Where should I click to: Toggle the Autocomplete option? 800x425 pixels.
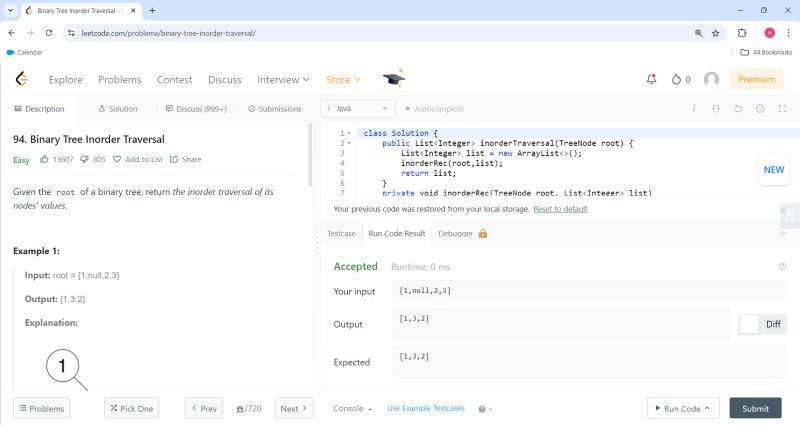coord(434,109)
